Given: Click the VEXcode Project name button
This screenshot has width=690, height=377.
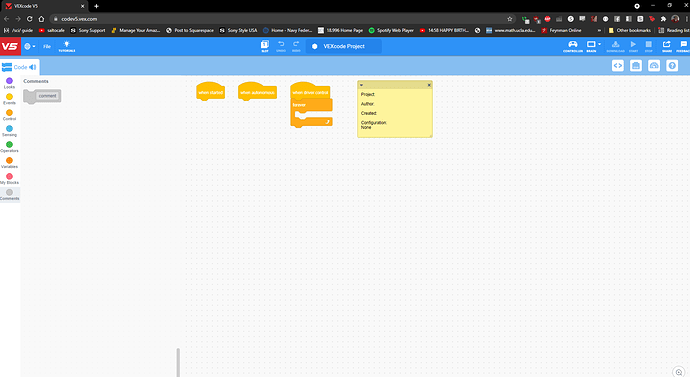Looking at the screenshot, I should click(344, 46).
